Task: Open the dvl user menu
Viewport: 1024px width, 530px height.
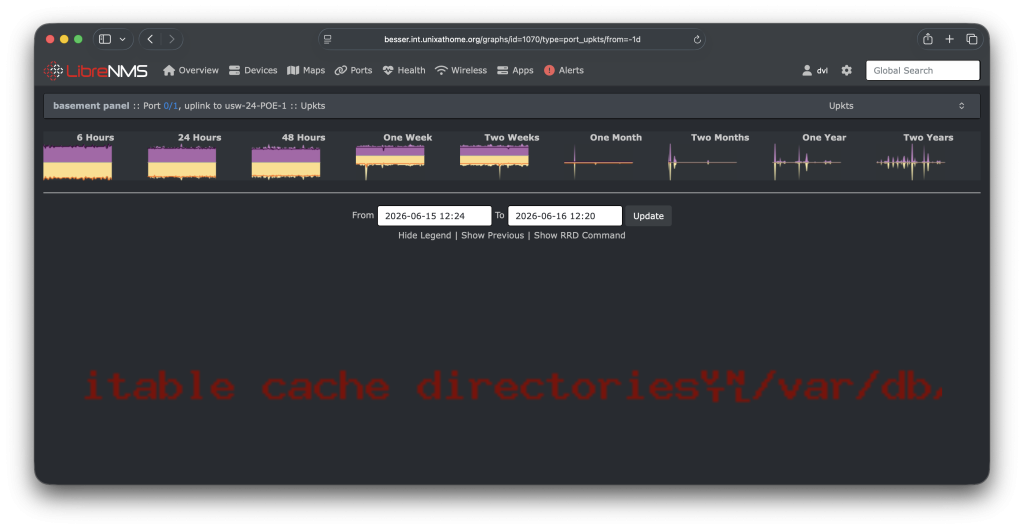Action: (x=815, y=70)
